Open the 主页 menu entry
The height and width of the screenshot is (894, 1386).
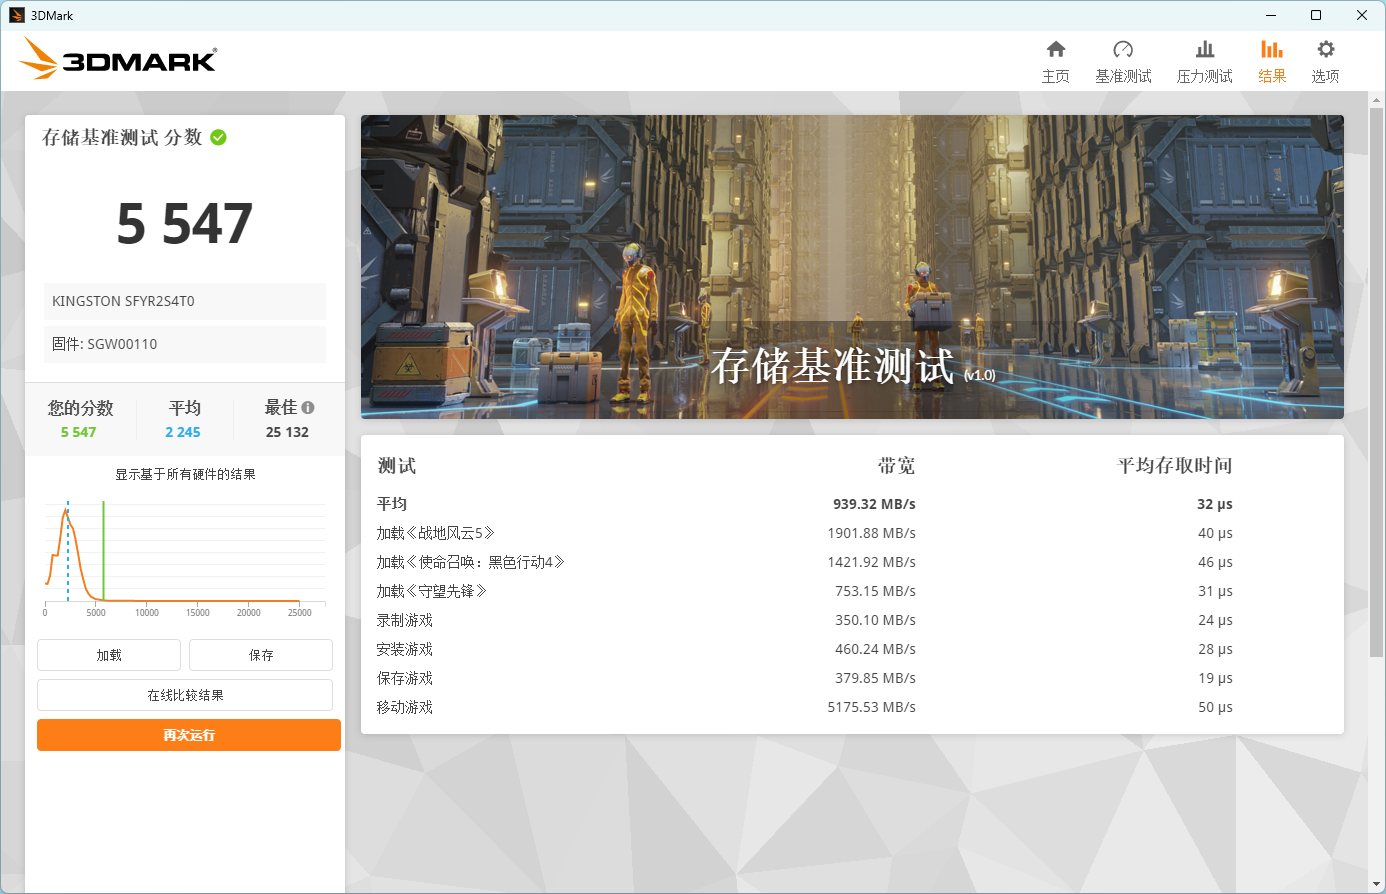pyautogui.click(x=1056, y=60)
